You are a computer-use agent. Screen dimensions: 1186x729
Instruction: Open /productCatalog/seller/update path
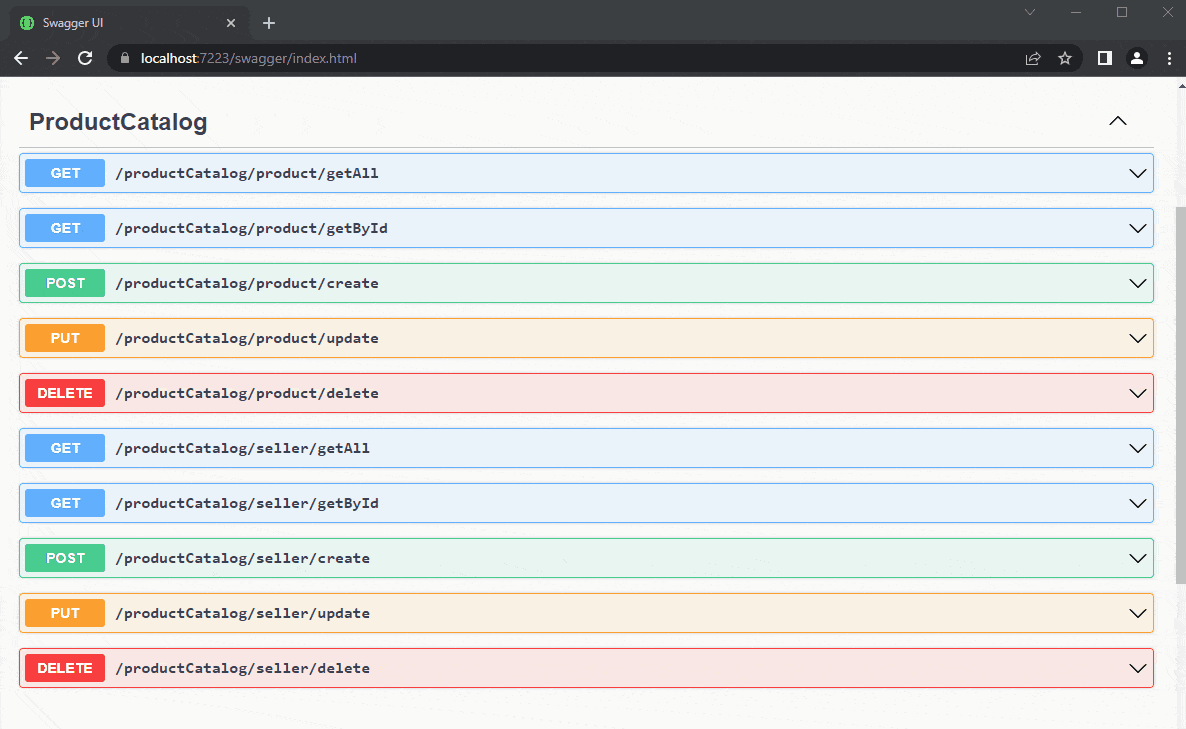(242, 613)
